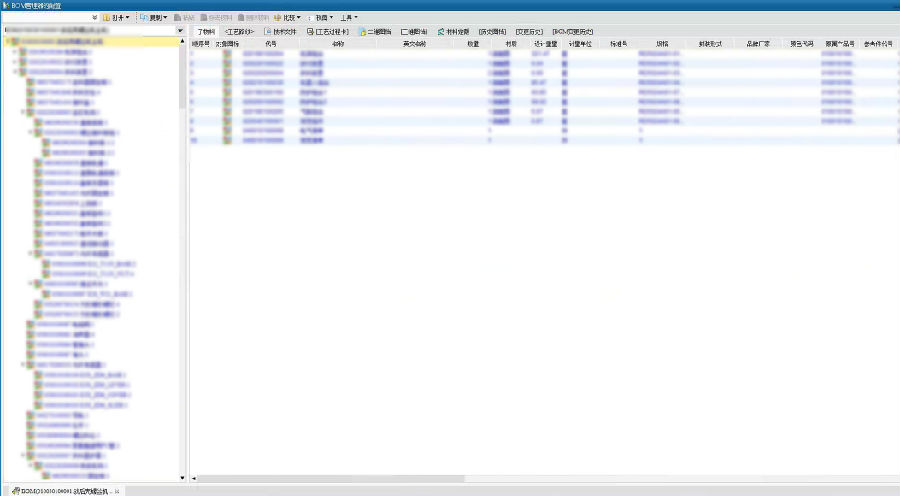Click the 英文名称 column header
Viewport: 900px width, 496px height.
[414, 44]
